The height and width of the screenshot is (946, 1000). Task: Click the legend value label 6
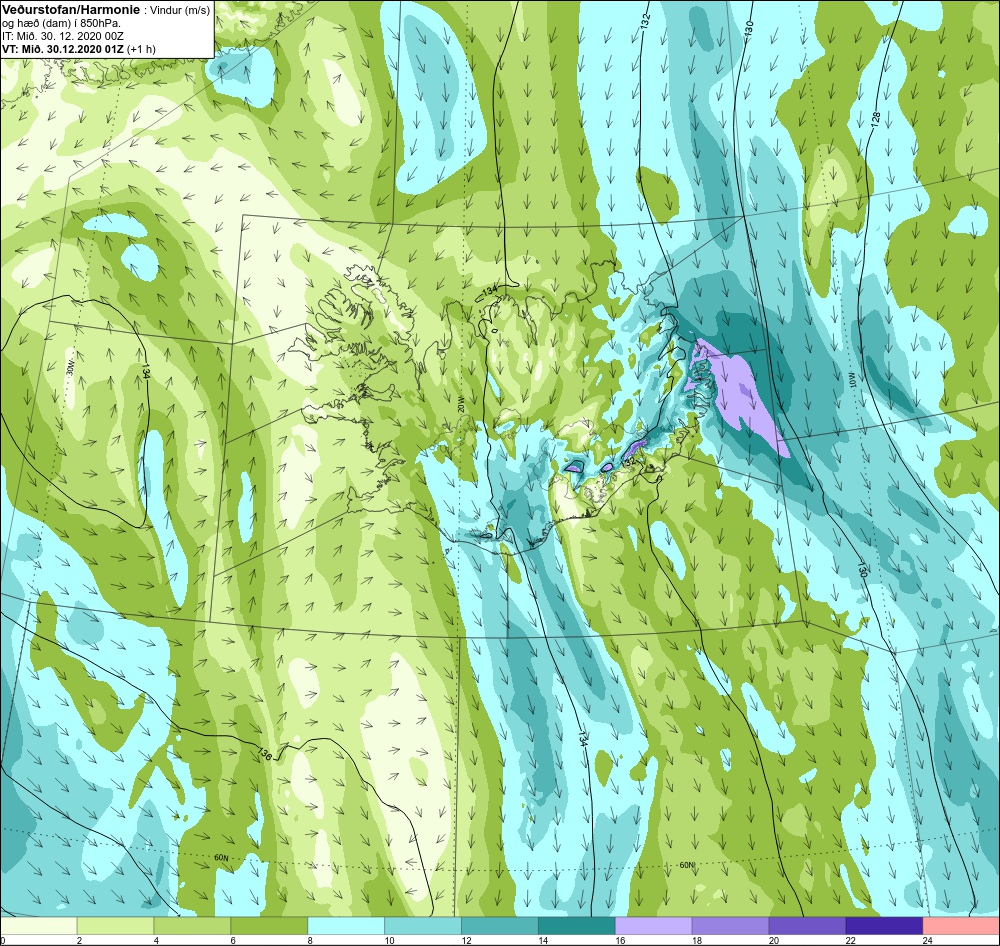233,940
